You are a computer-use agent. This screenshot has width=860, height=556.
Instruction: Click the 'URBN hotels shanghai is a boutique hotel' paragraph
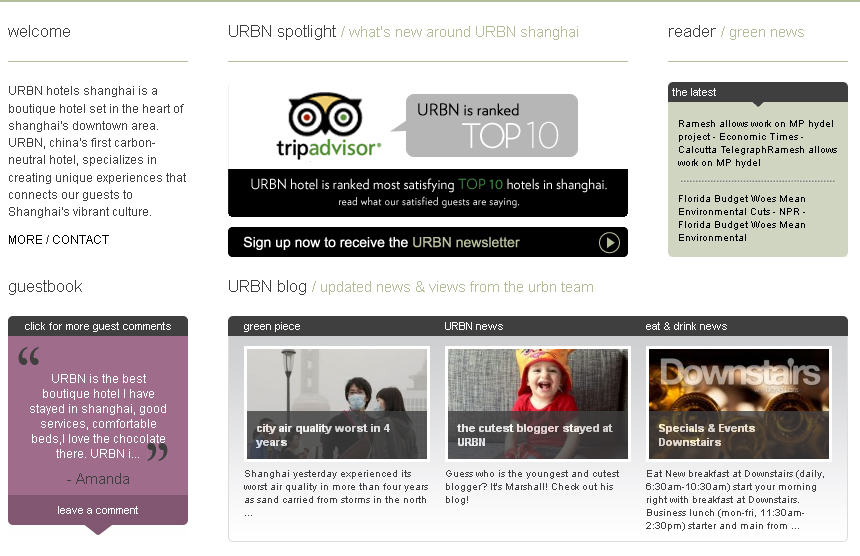pyautogui.click(x=97, y=151)
